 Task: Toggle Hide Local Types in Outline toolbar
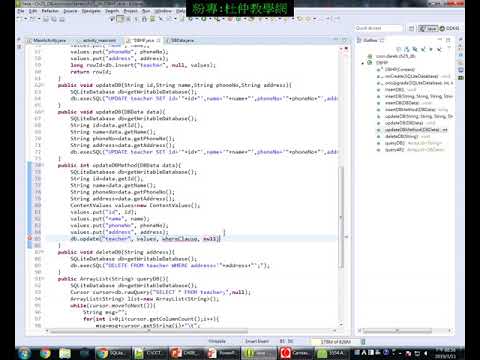pos(439,49)
